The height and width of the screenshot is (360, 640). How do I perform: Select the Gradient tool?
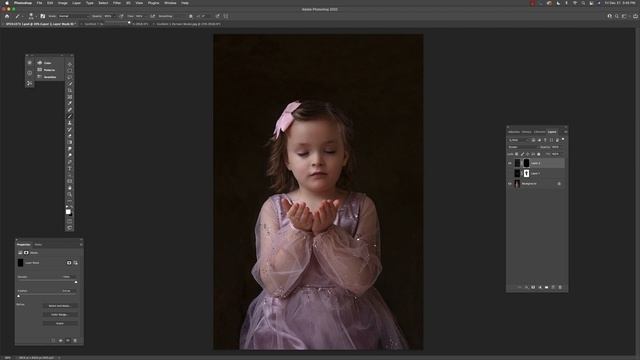click(70, 142)
